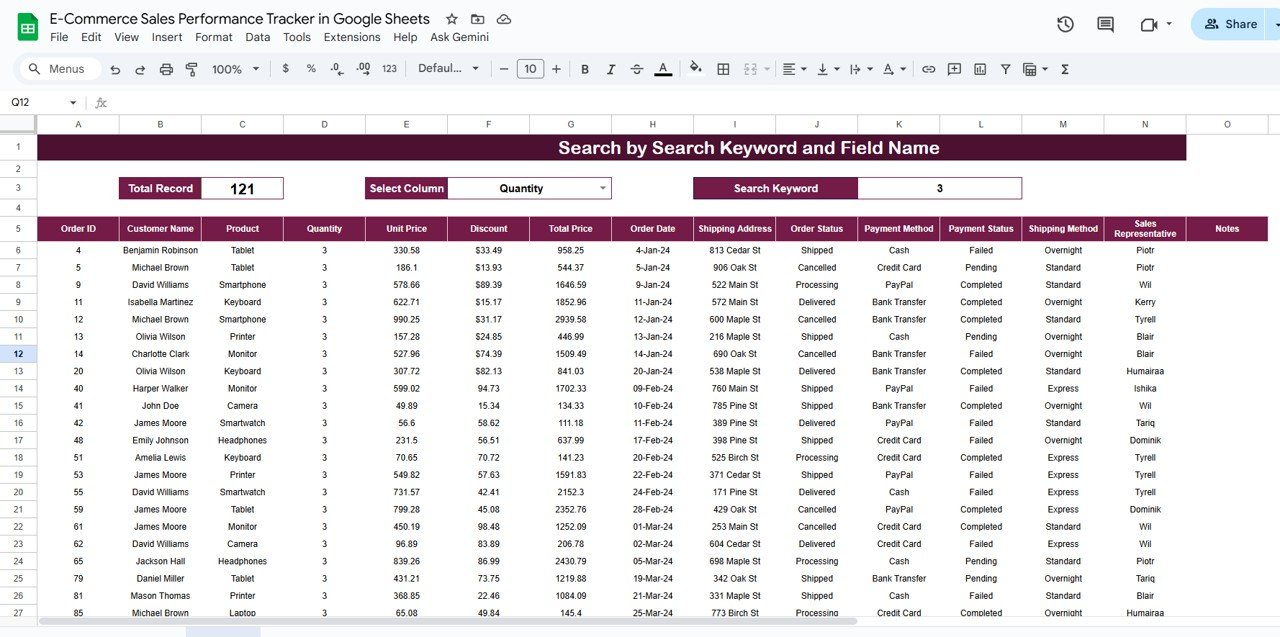1280x637 pixels.
Task: Select the paint format tool
Action: tap(191, 68)
